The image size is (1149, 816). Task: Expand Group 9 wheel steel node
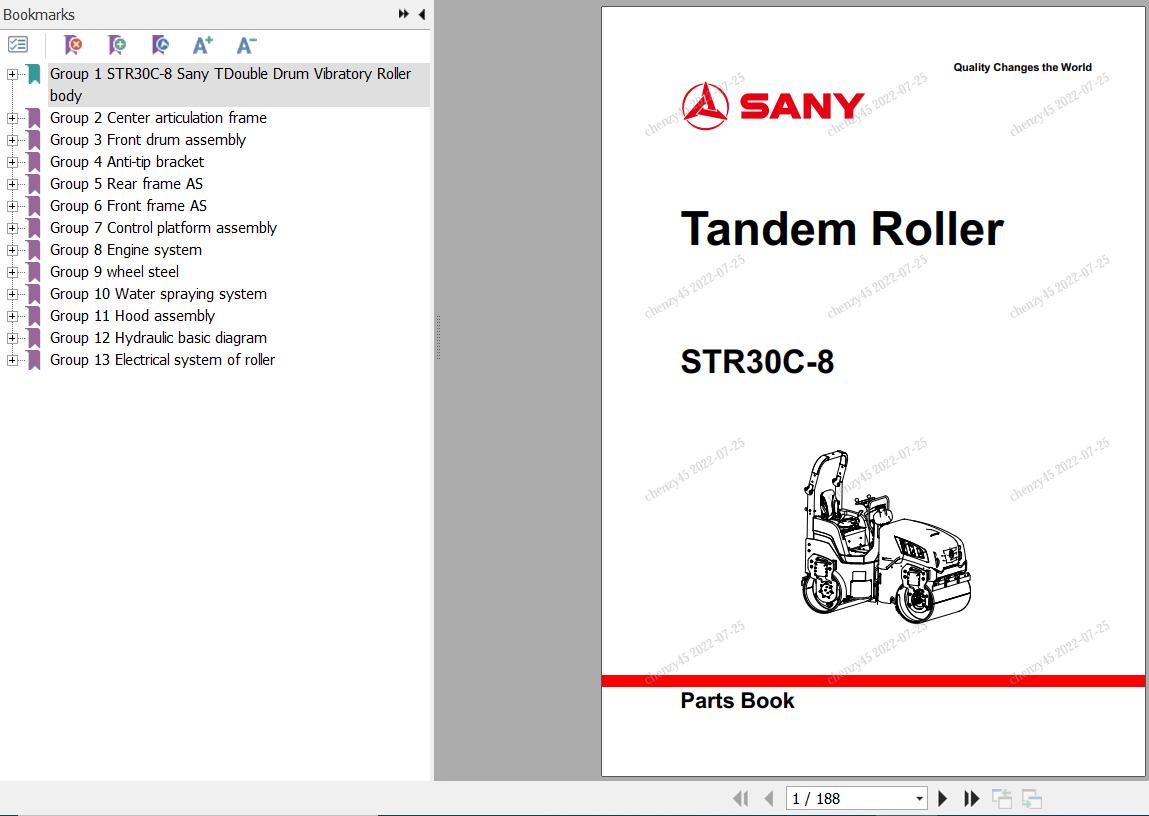(12, 272)
